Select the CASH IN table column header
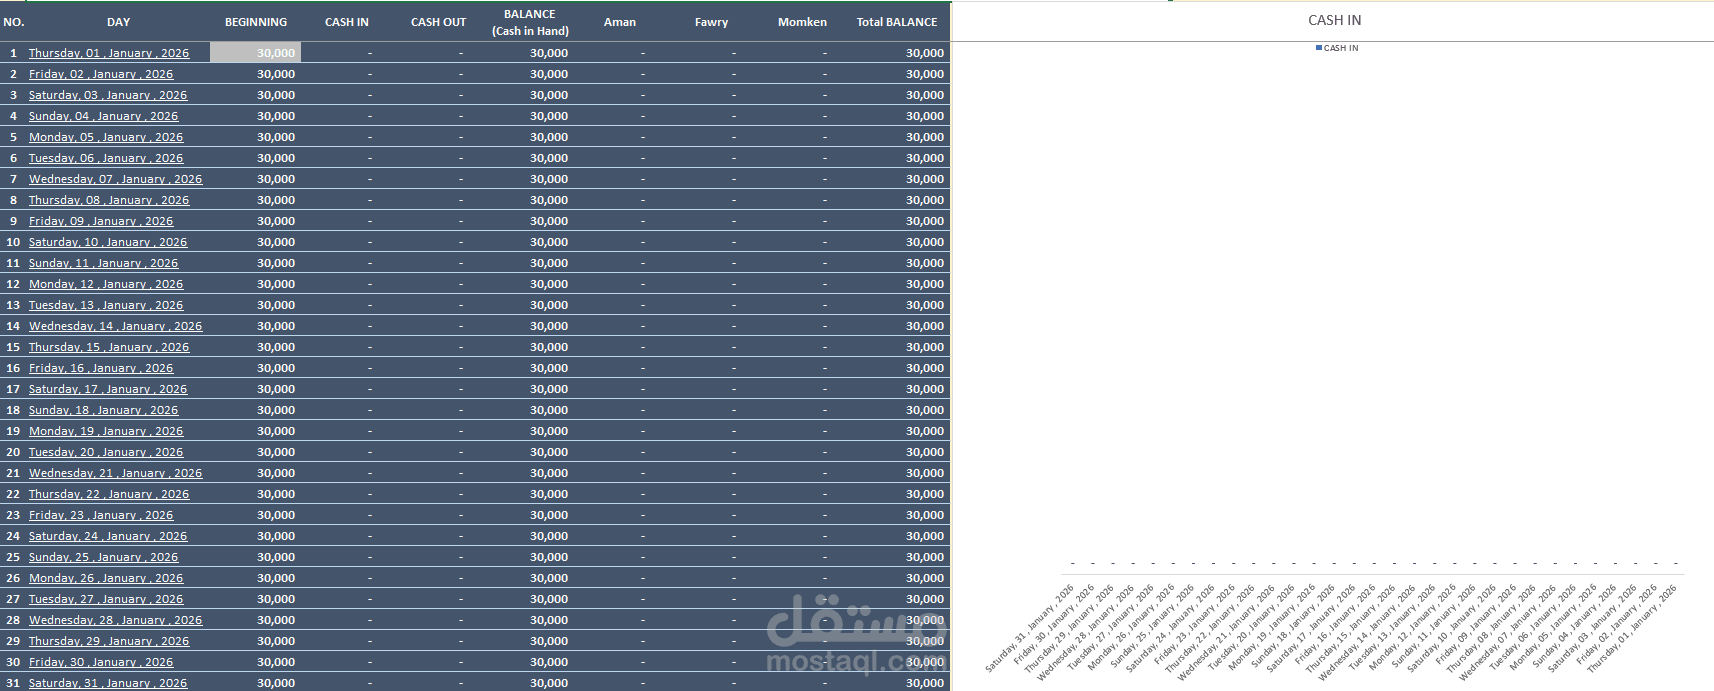This screenshot has width=1714, height=691. [347, 22]
